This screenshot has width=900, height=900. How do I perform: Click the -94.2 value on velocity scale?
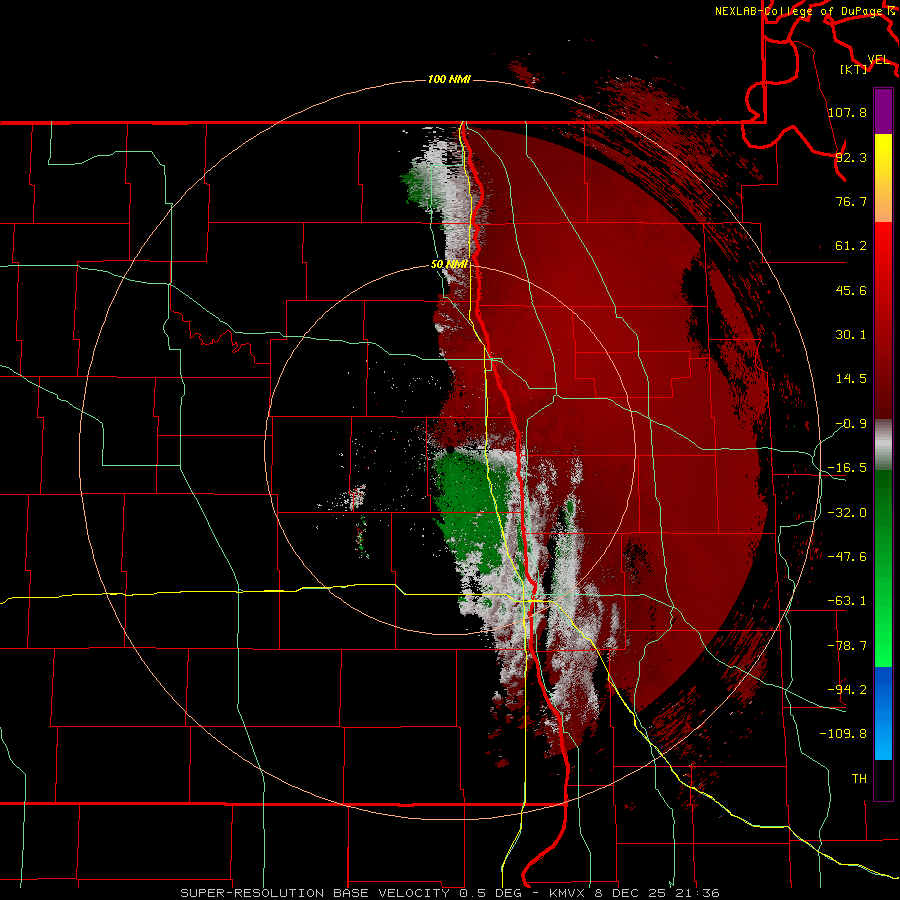click(x=847, y=689)
